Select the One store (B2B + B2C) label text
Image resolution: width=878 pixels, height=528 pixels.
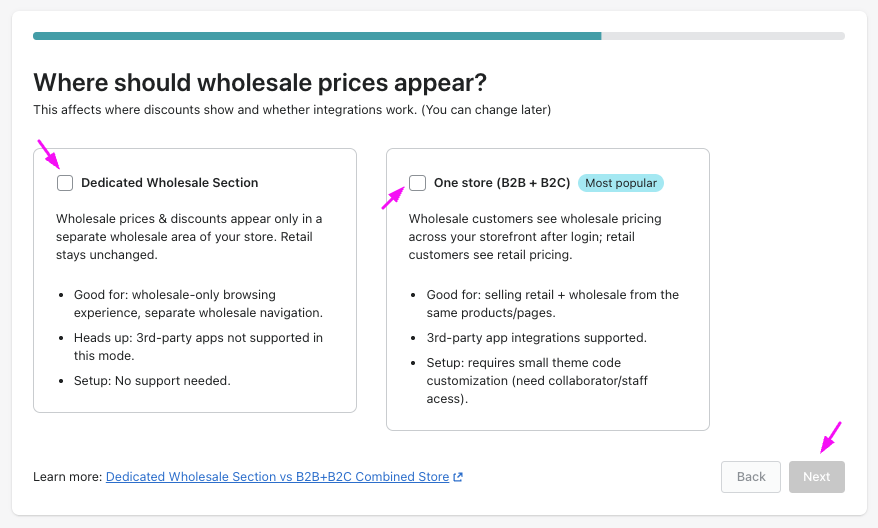tap(501, 183)
